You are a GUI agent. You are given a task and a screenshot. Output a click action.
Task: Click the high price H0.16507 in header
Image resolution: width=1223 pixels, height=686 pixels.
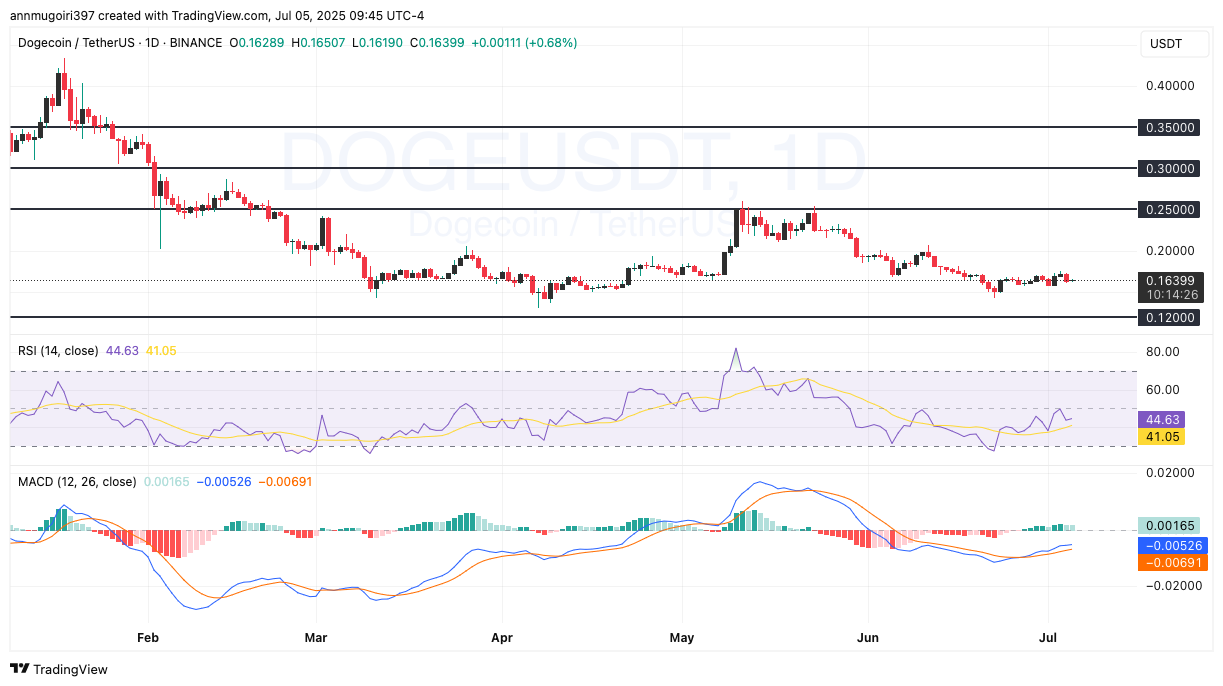318,43
